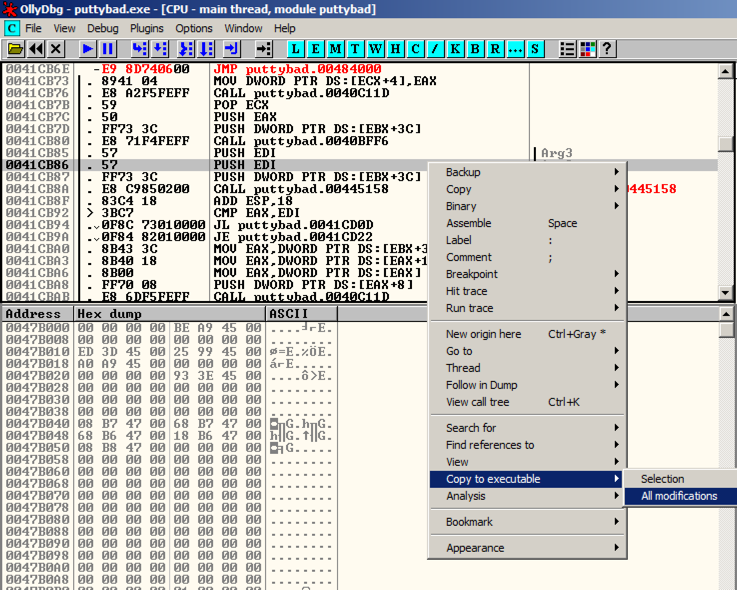
Task: Open Call stack with K button
Action: tap(455, 49)
